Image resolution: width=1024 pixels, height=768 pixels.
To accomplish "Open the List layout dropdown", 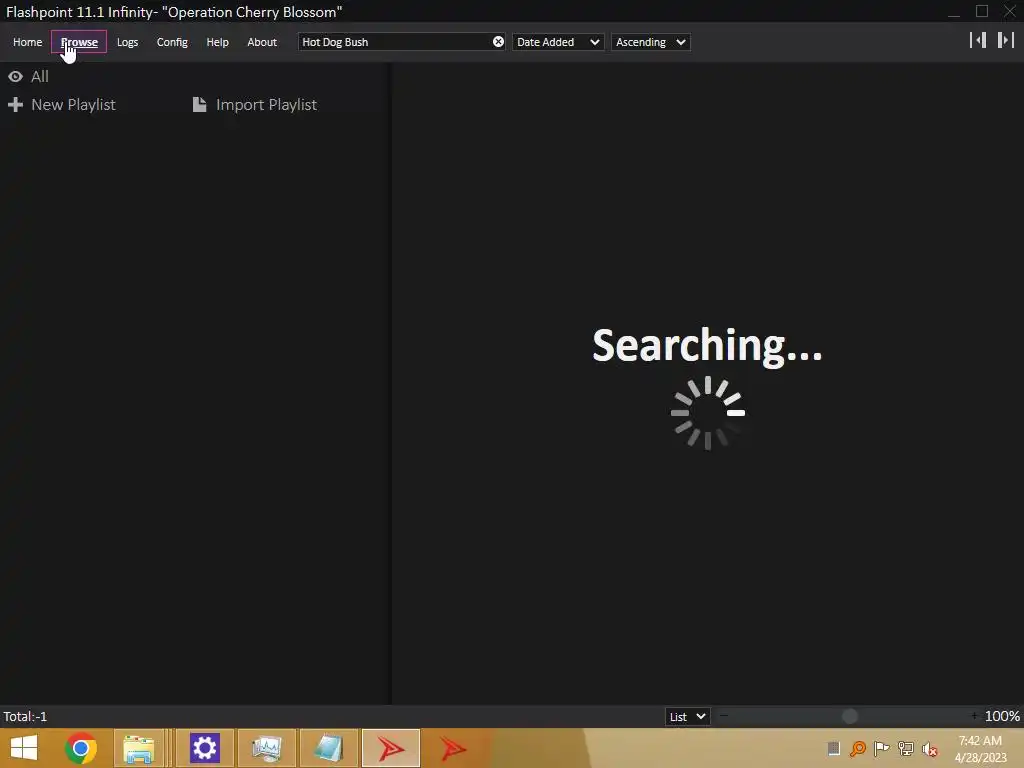I will pyautogui.click(x=688, y=716).
